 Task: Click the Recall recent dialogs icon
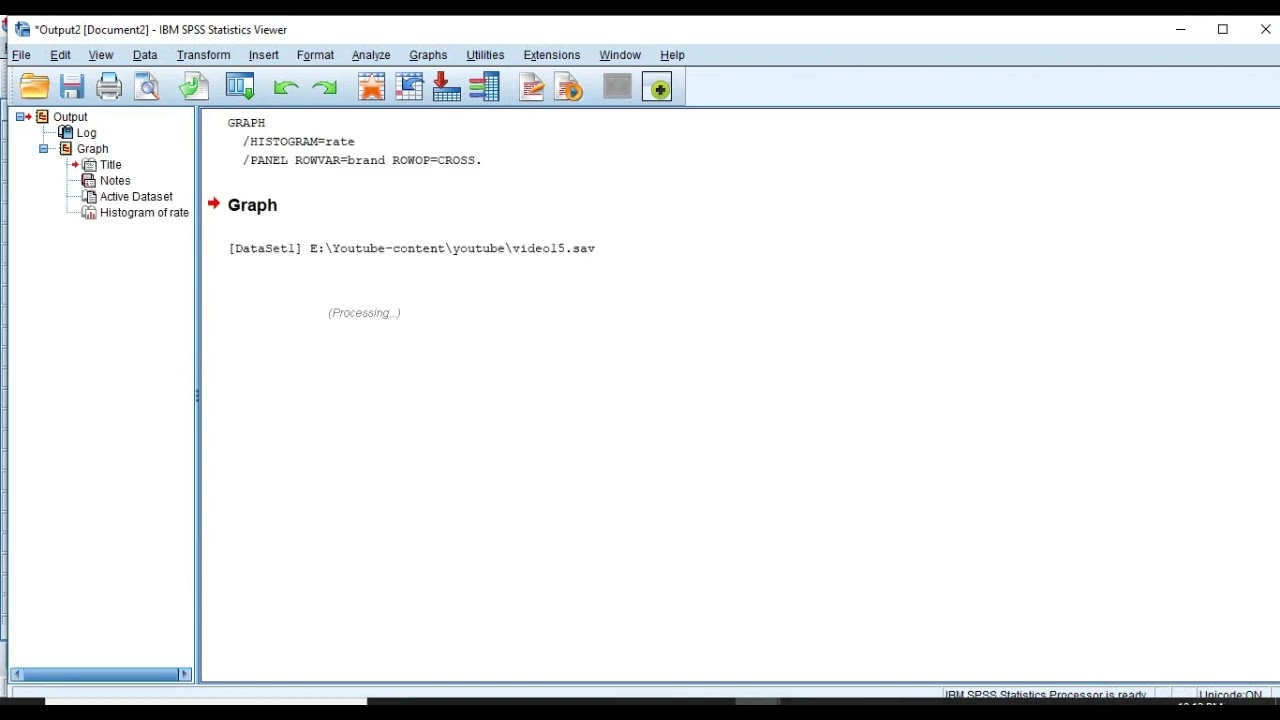241,87
